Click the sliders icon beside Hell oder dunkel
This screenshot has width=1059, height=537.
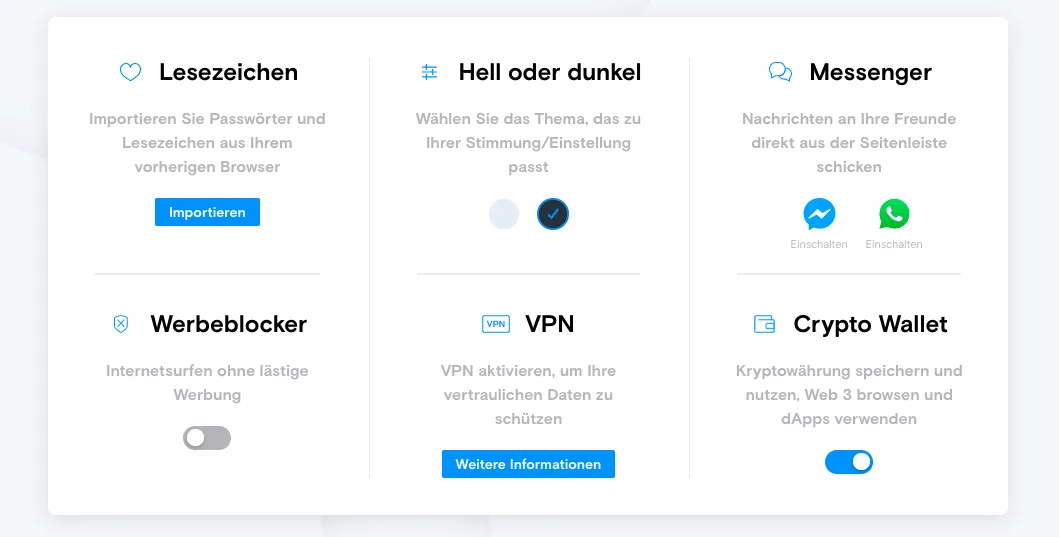pyautogui.click(x=430, y=72)
